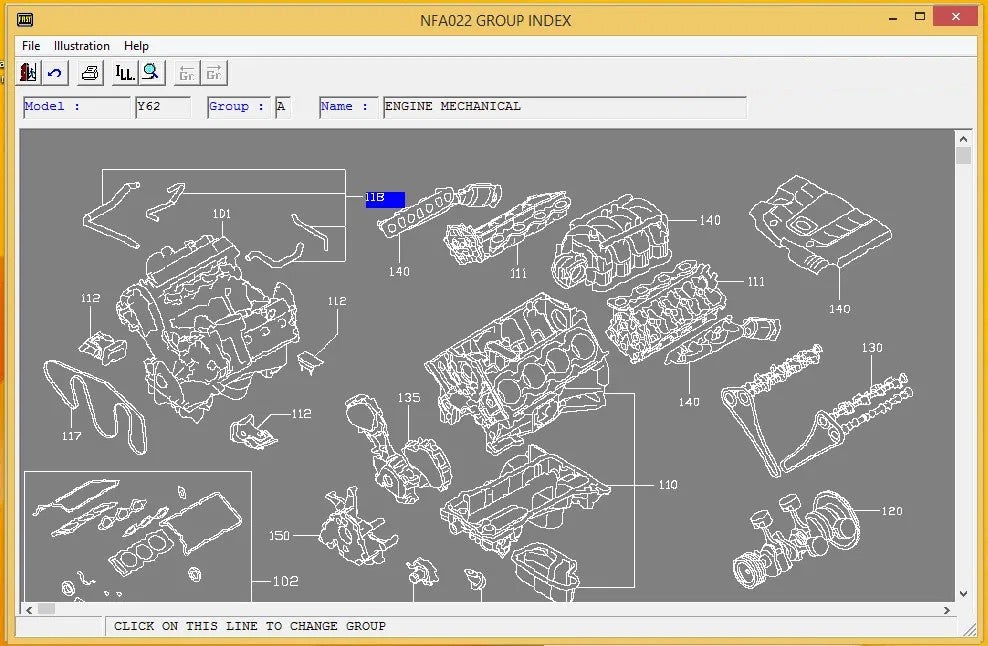Click part label 102 beside gasket kit

click(285, 581)
